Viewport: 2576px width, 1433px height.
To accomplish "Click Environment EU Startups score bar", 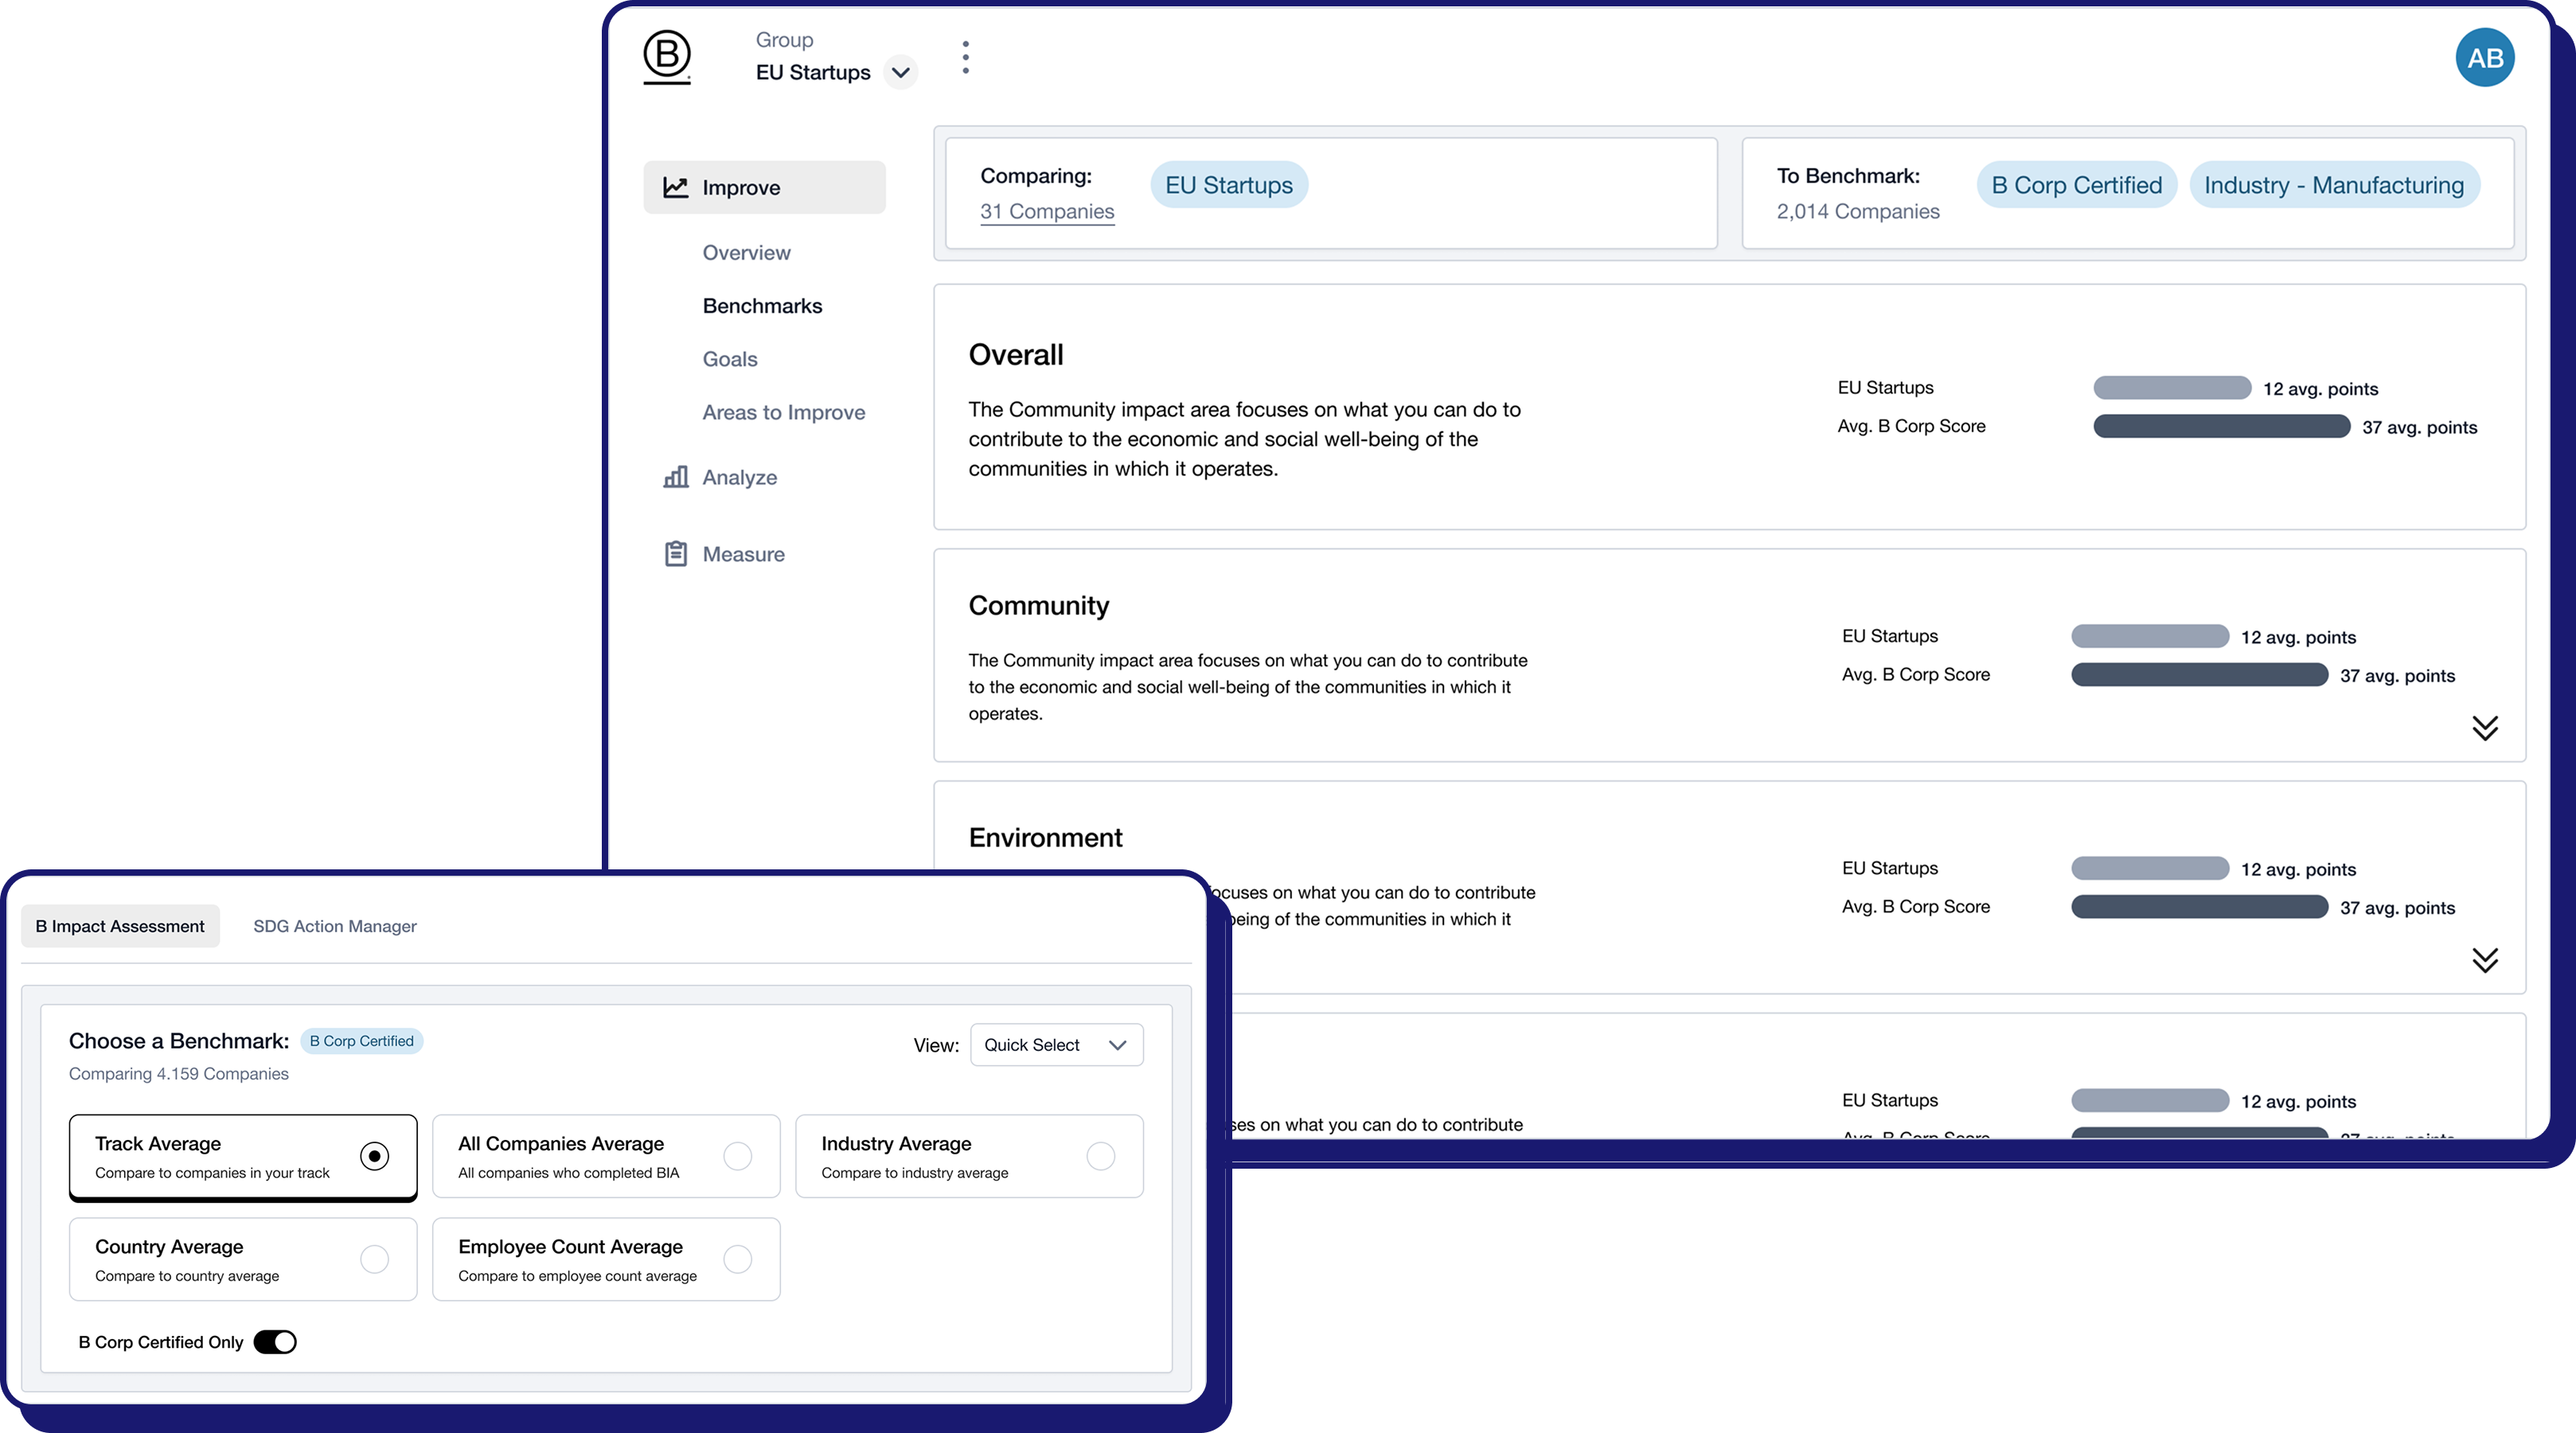I will coord(2149,868).
